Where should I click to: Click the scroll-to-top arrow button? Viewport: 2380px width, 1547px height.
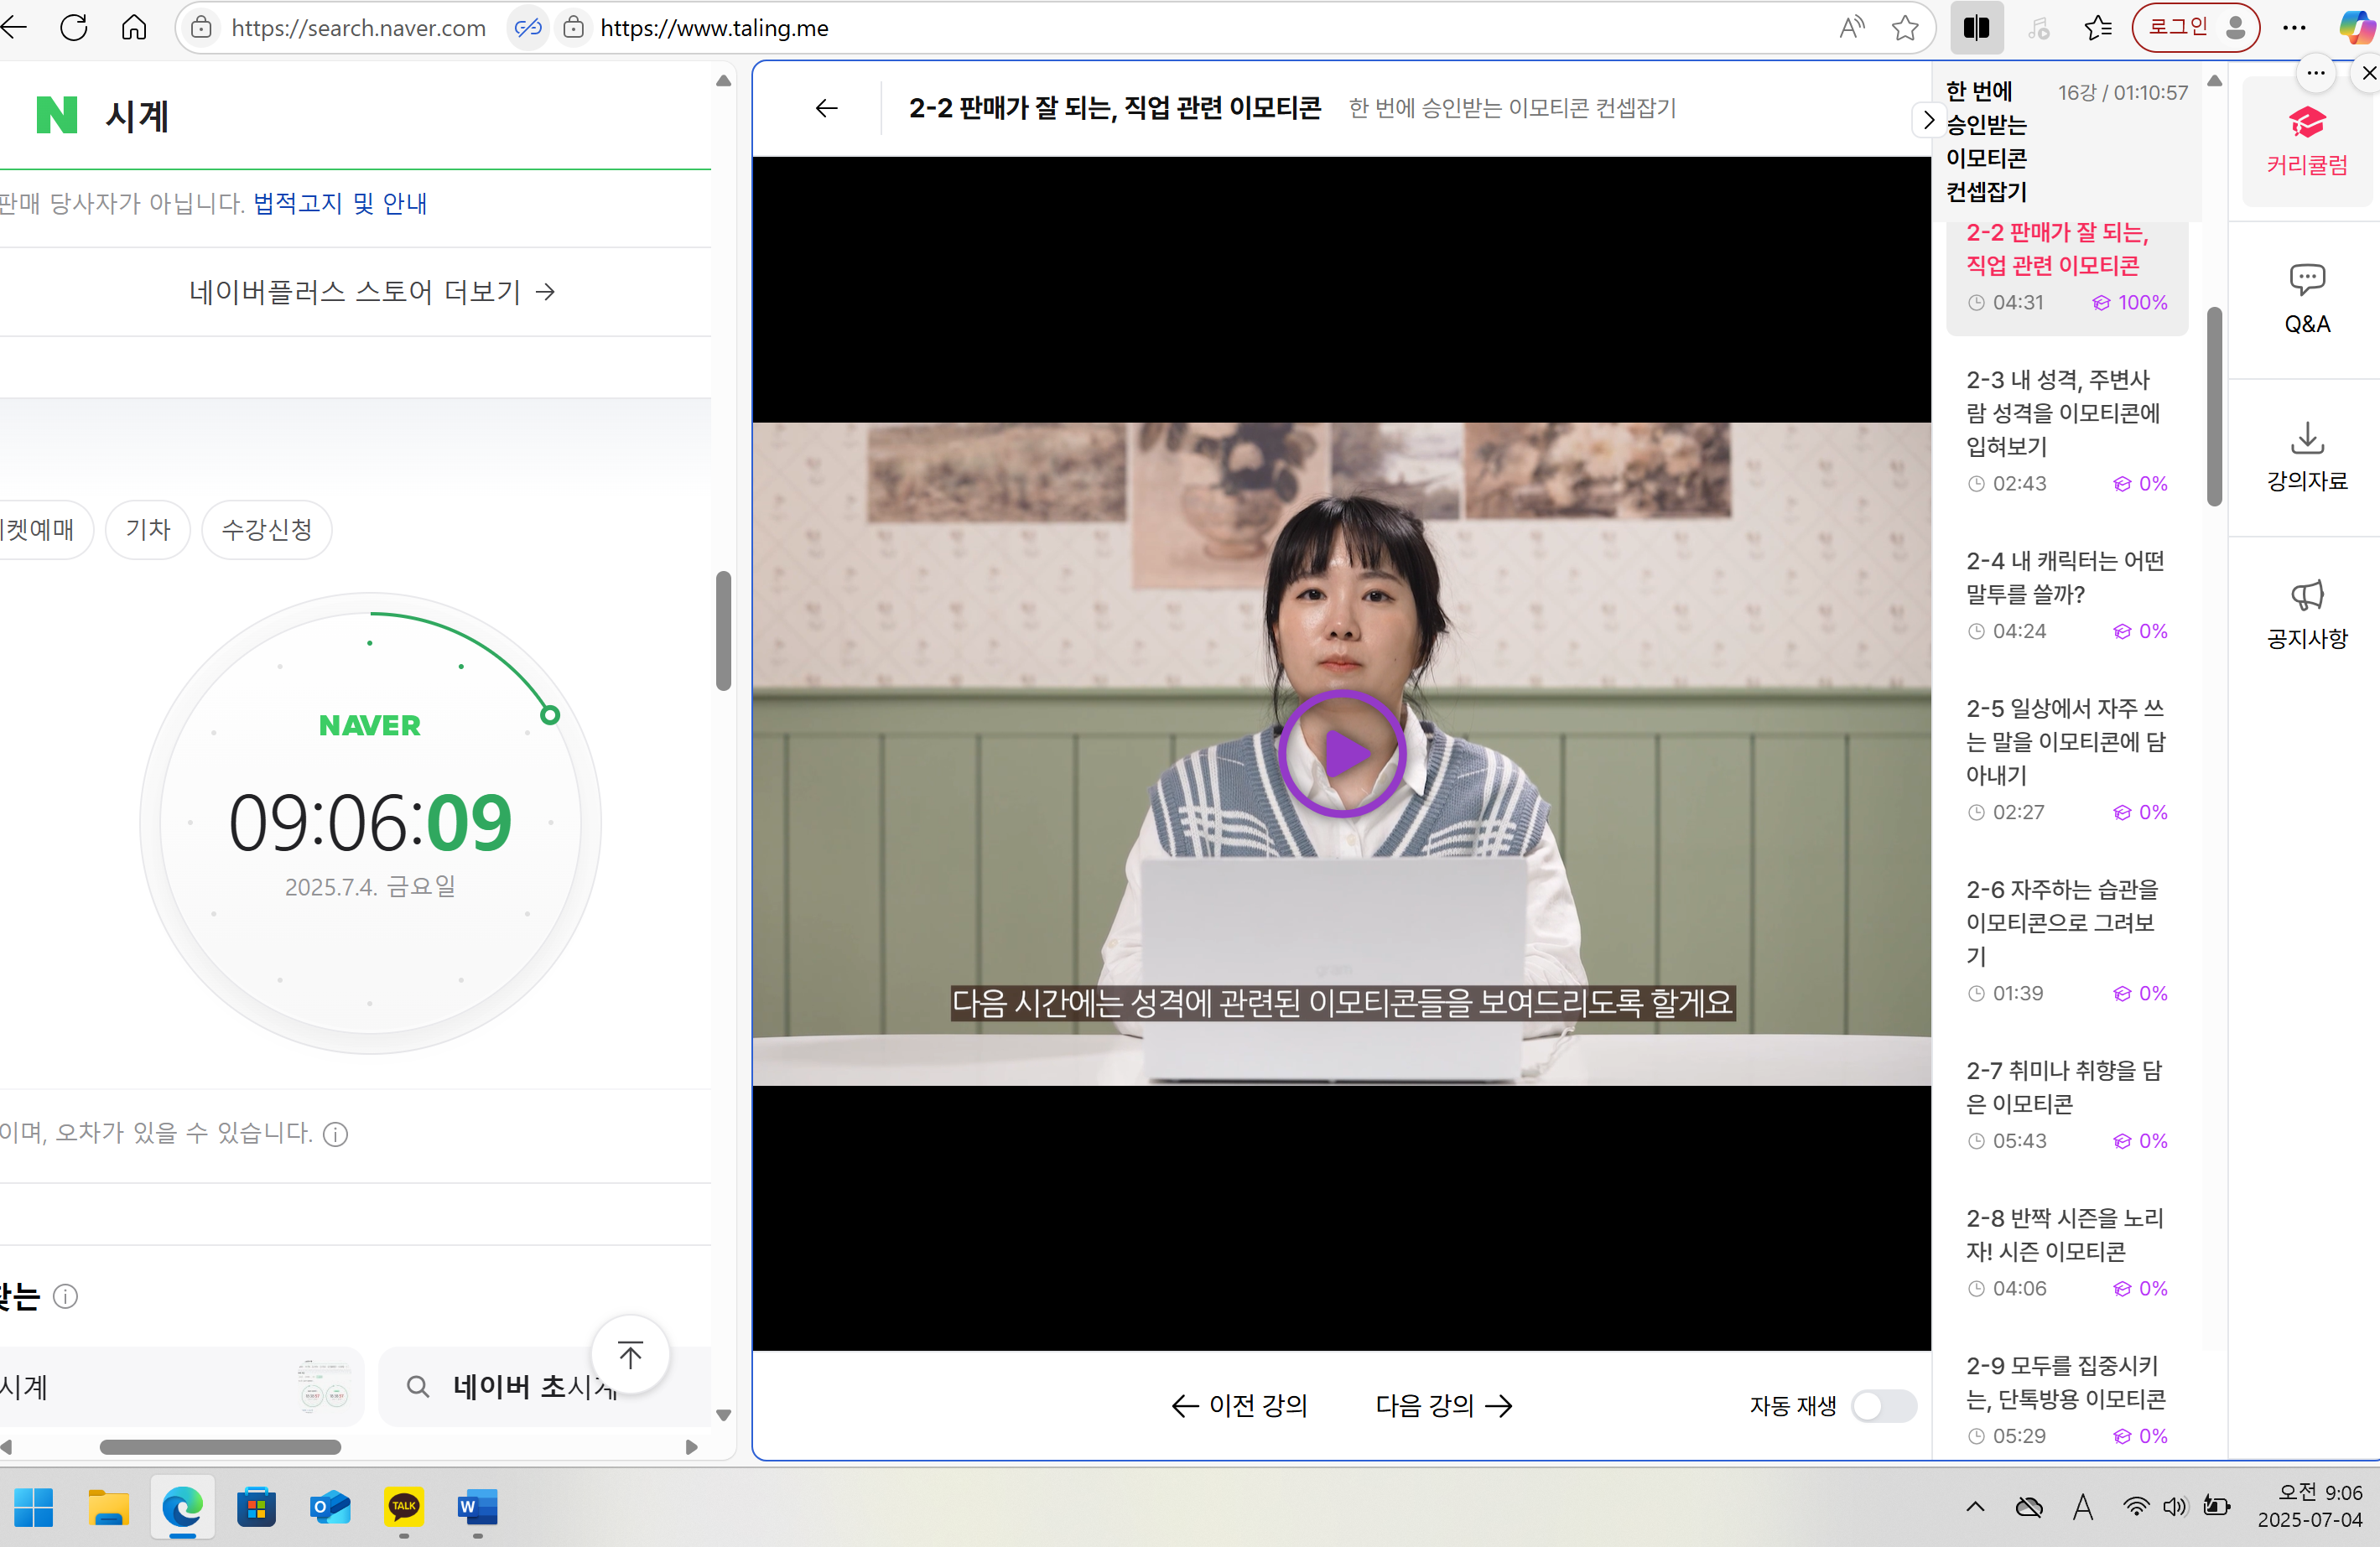630,1355
